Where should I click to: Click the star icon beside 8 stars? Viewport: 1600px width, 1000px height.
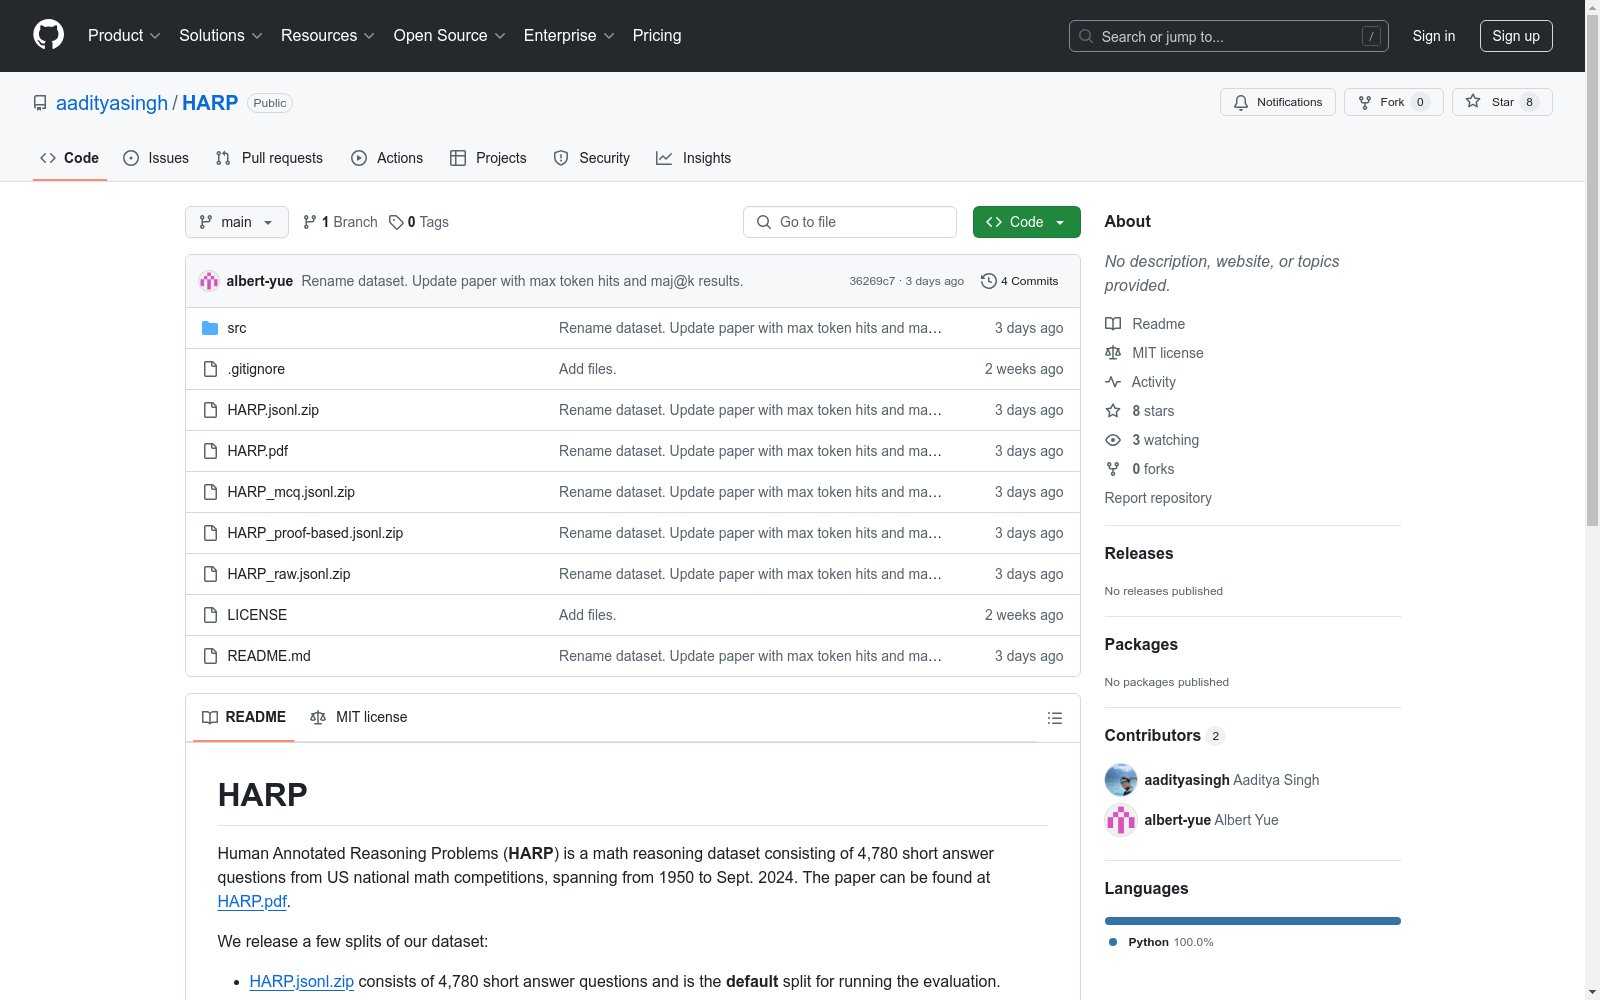pyautogui.click(x=1113, y=411)
